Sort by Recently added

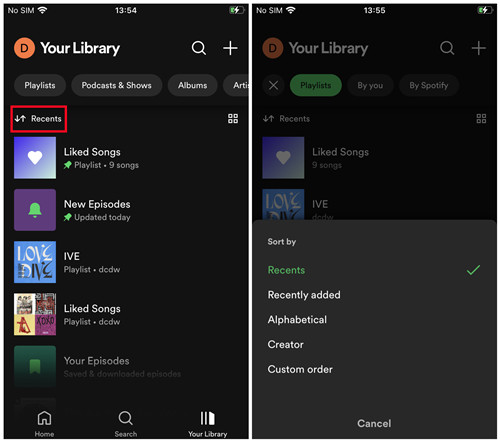pyautogui.click(x=374, y=295)
